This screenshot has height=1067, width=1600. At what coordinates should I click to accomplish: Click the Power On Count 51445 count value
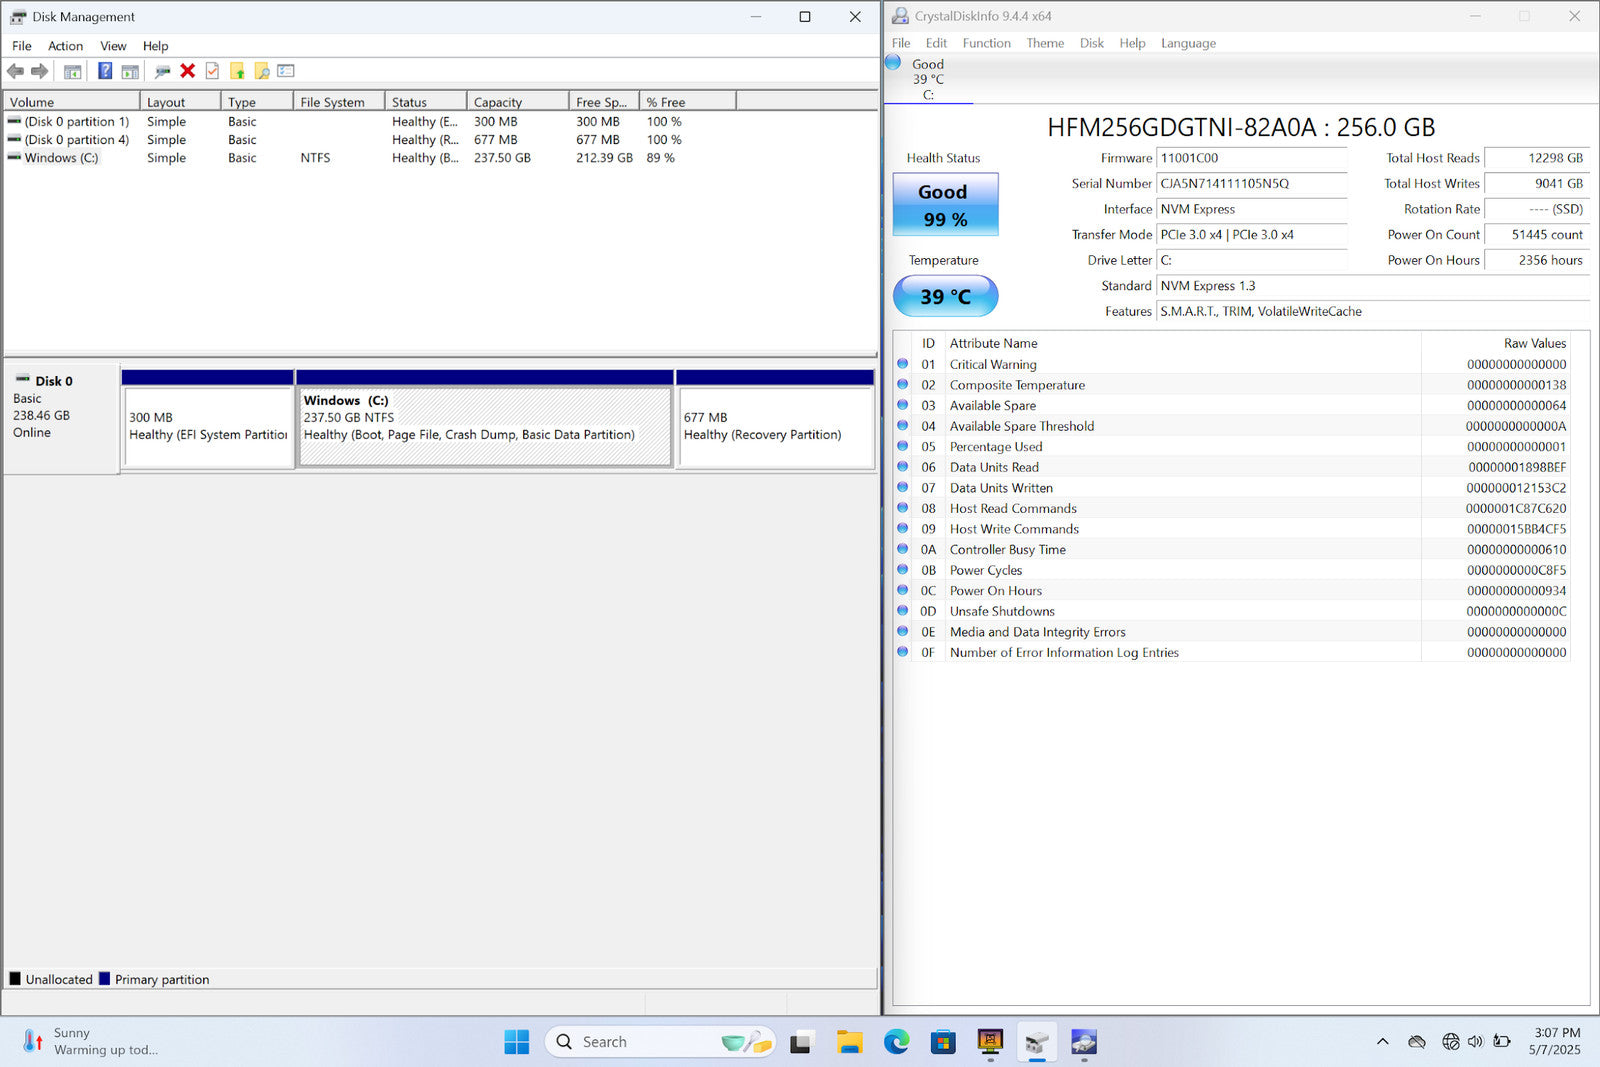point(1537,235)
